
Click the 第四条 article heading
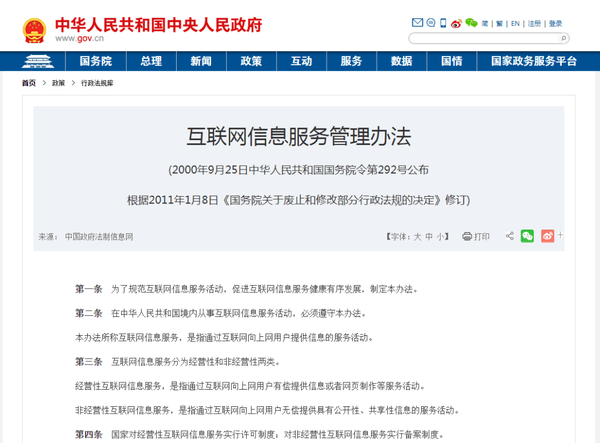coord(88,434)
